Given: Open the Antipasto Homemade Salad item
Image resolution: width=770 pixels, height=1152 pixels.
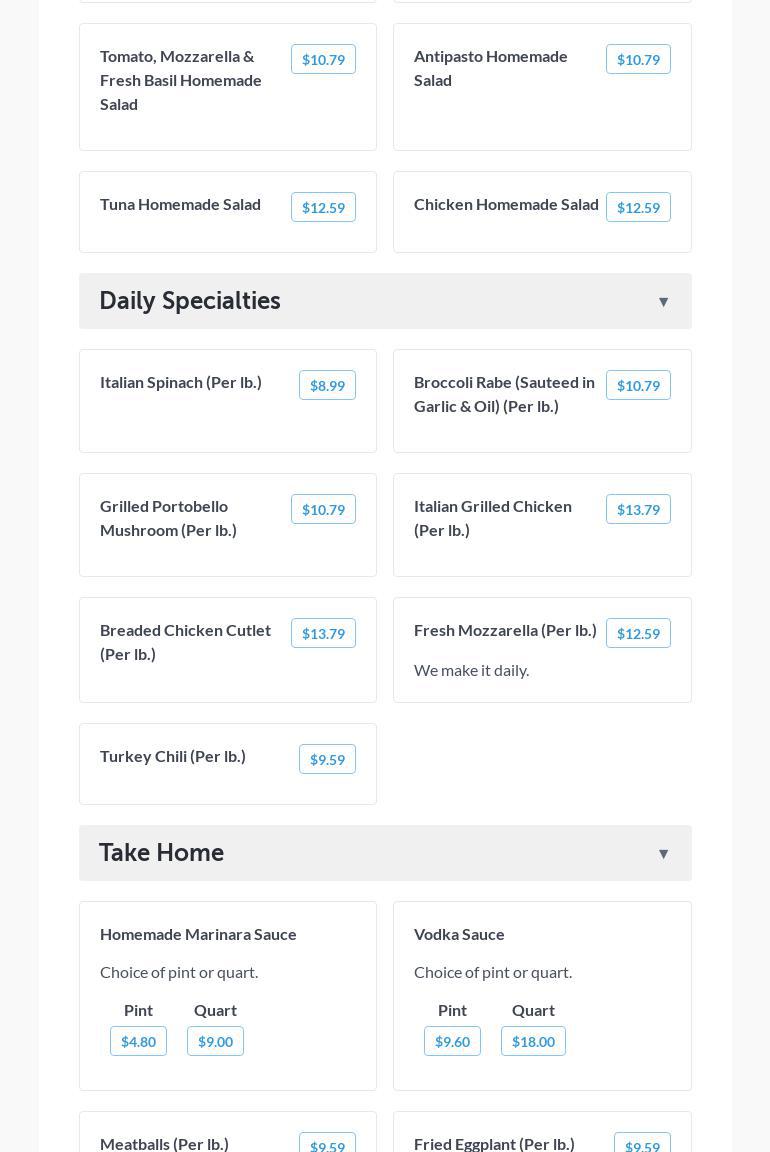Looking at the screenshot, I should coord(491,68).
